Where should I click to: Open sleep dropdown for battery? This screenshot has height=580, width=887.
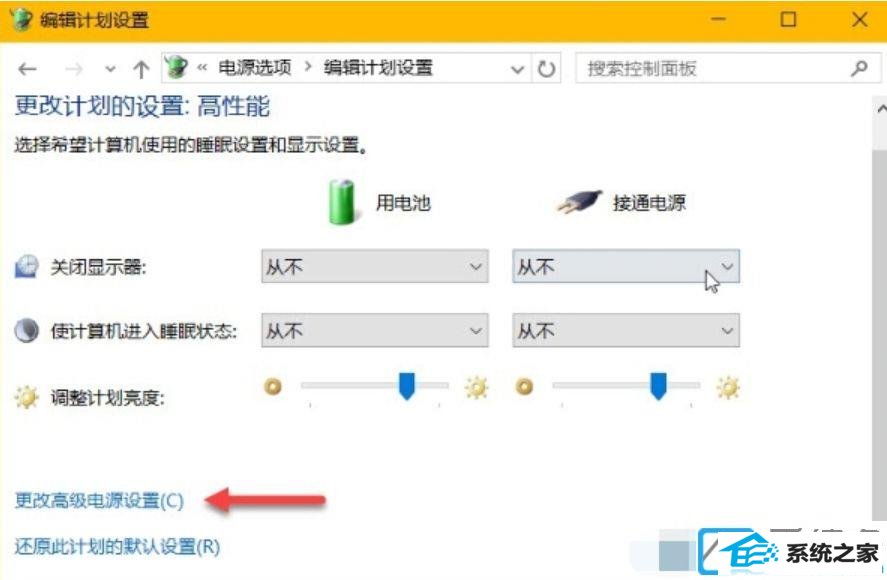(375, 330)
